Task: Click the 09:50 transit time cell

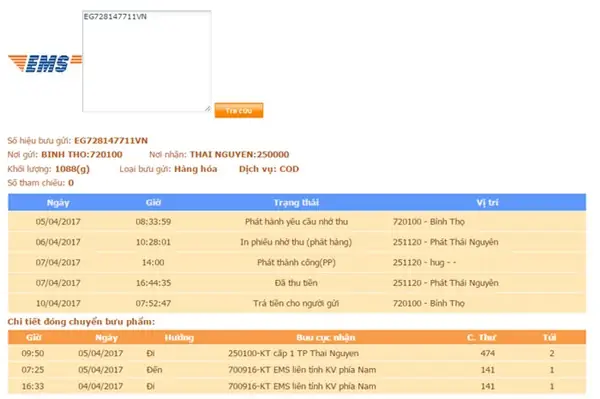Action: click(x=33, y=353)
